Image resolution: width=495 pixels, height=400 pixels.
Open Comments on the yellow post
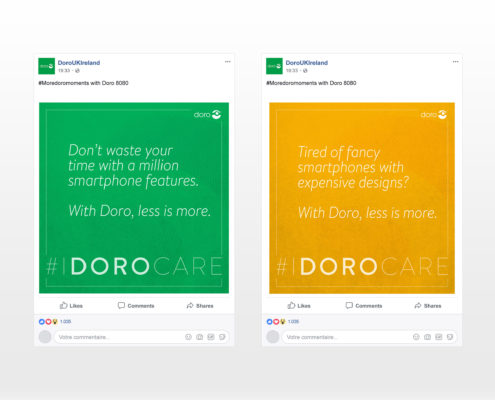364,306
